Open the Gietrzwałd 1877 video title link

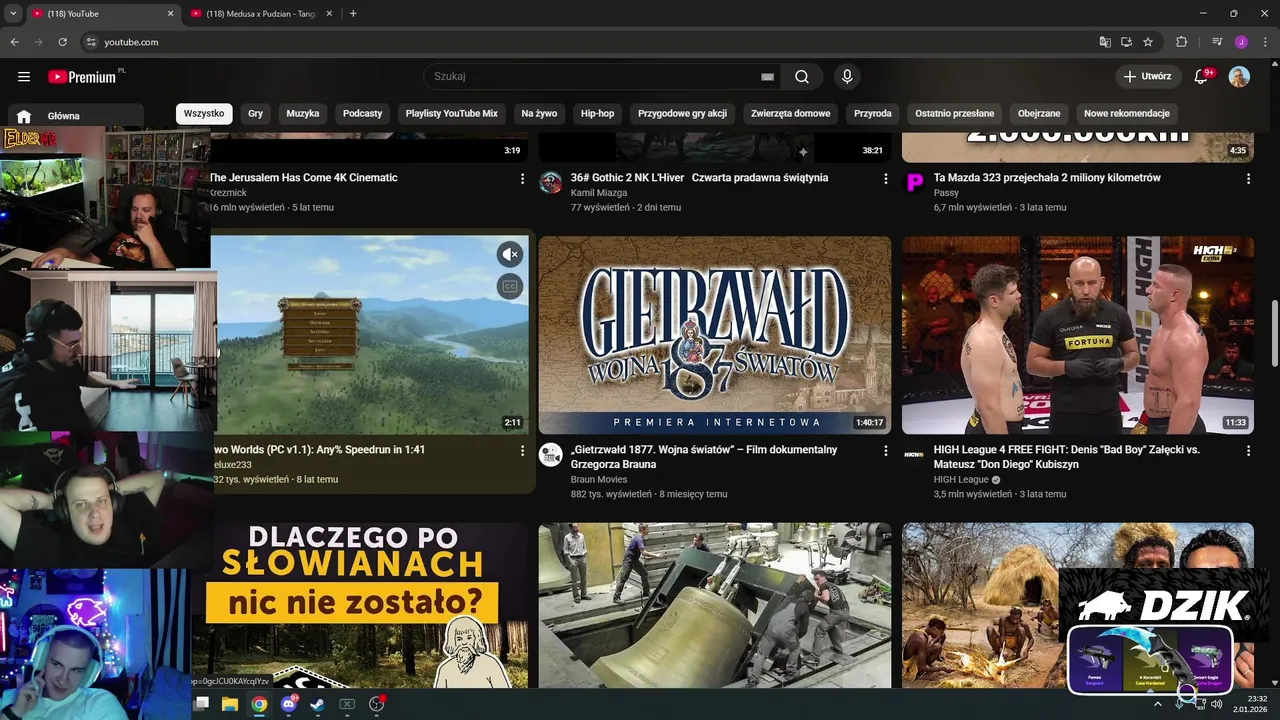coord(704,457)
